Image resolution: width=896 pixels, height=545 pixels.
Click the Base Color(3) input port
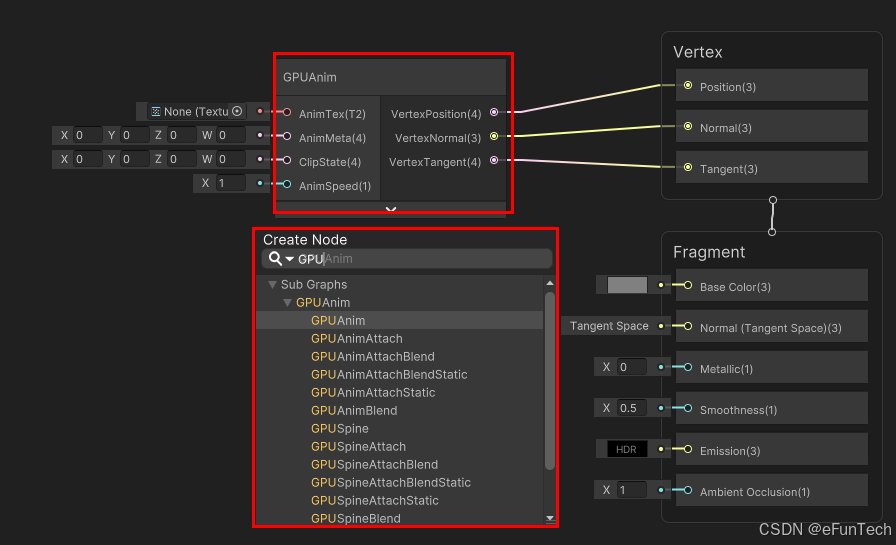point(688,285)
